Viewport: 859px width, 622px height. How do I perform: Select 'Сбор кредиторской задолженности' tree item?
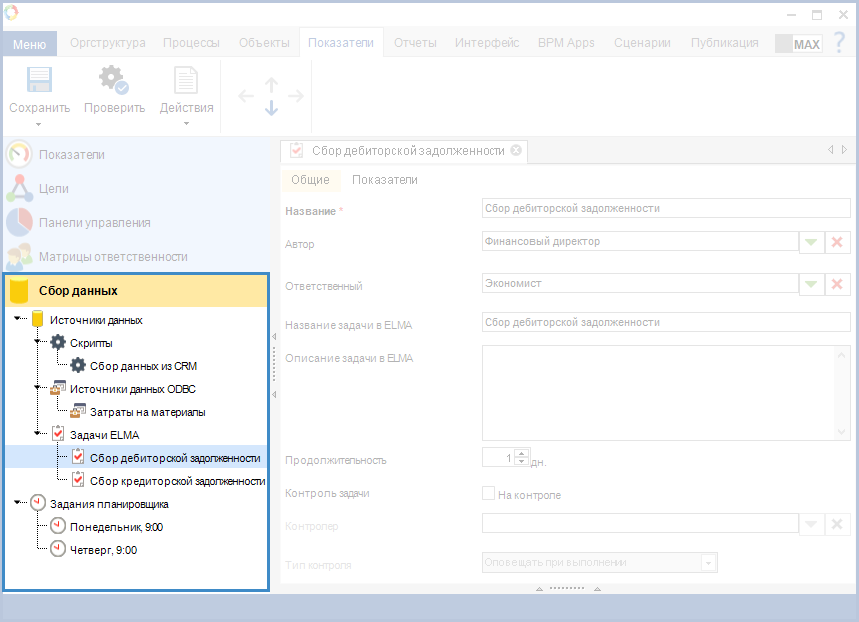(176, 481)
